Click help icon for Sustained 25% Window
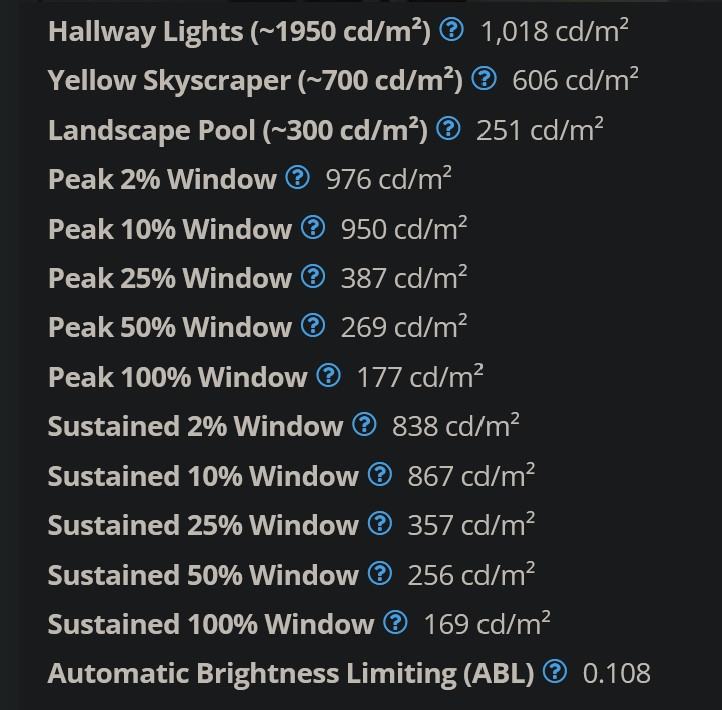The image size is (722, 710). [380, 524]
